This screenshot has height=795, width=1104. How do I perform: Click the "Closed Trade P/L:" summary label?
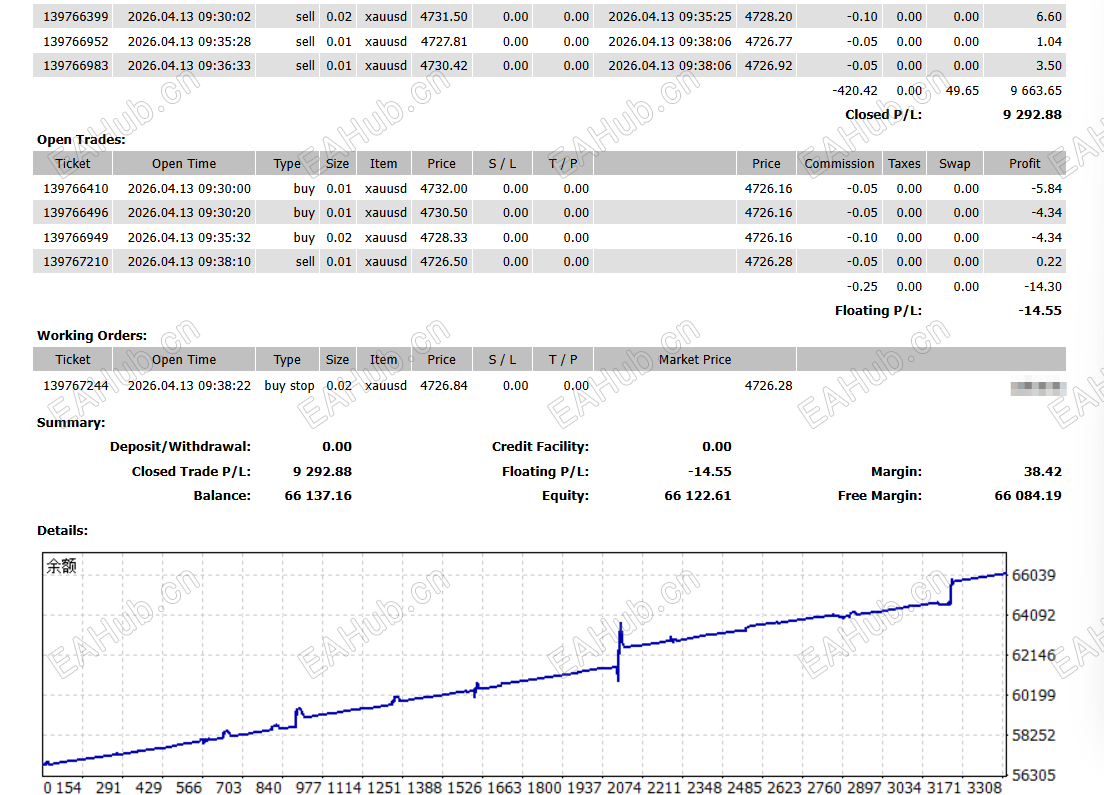coord(191,471)
